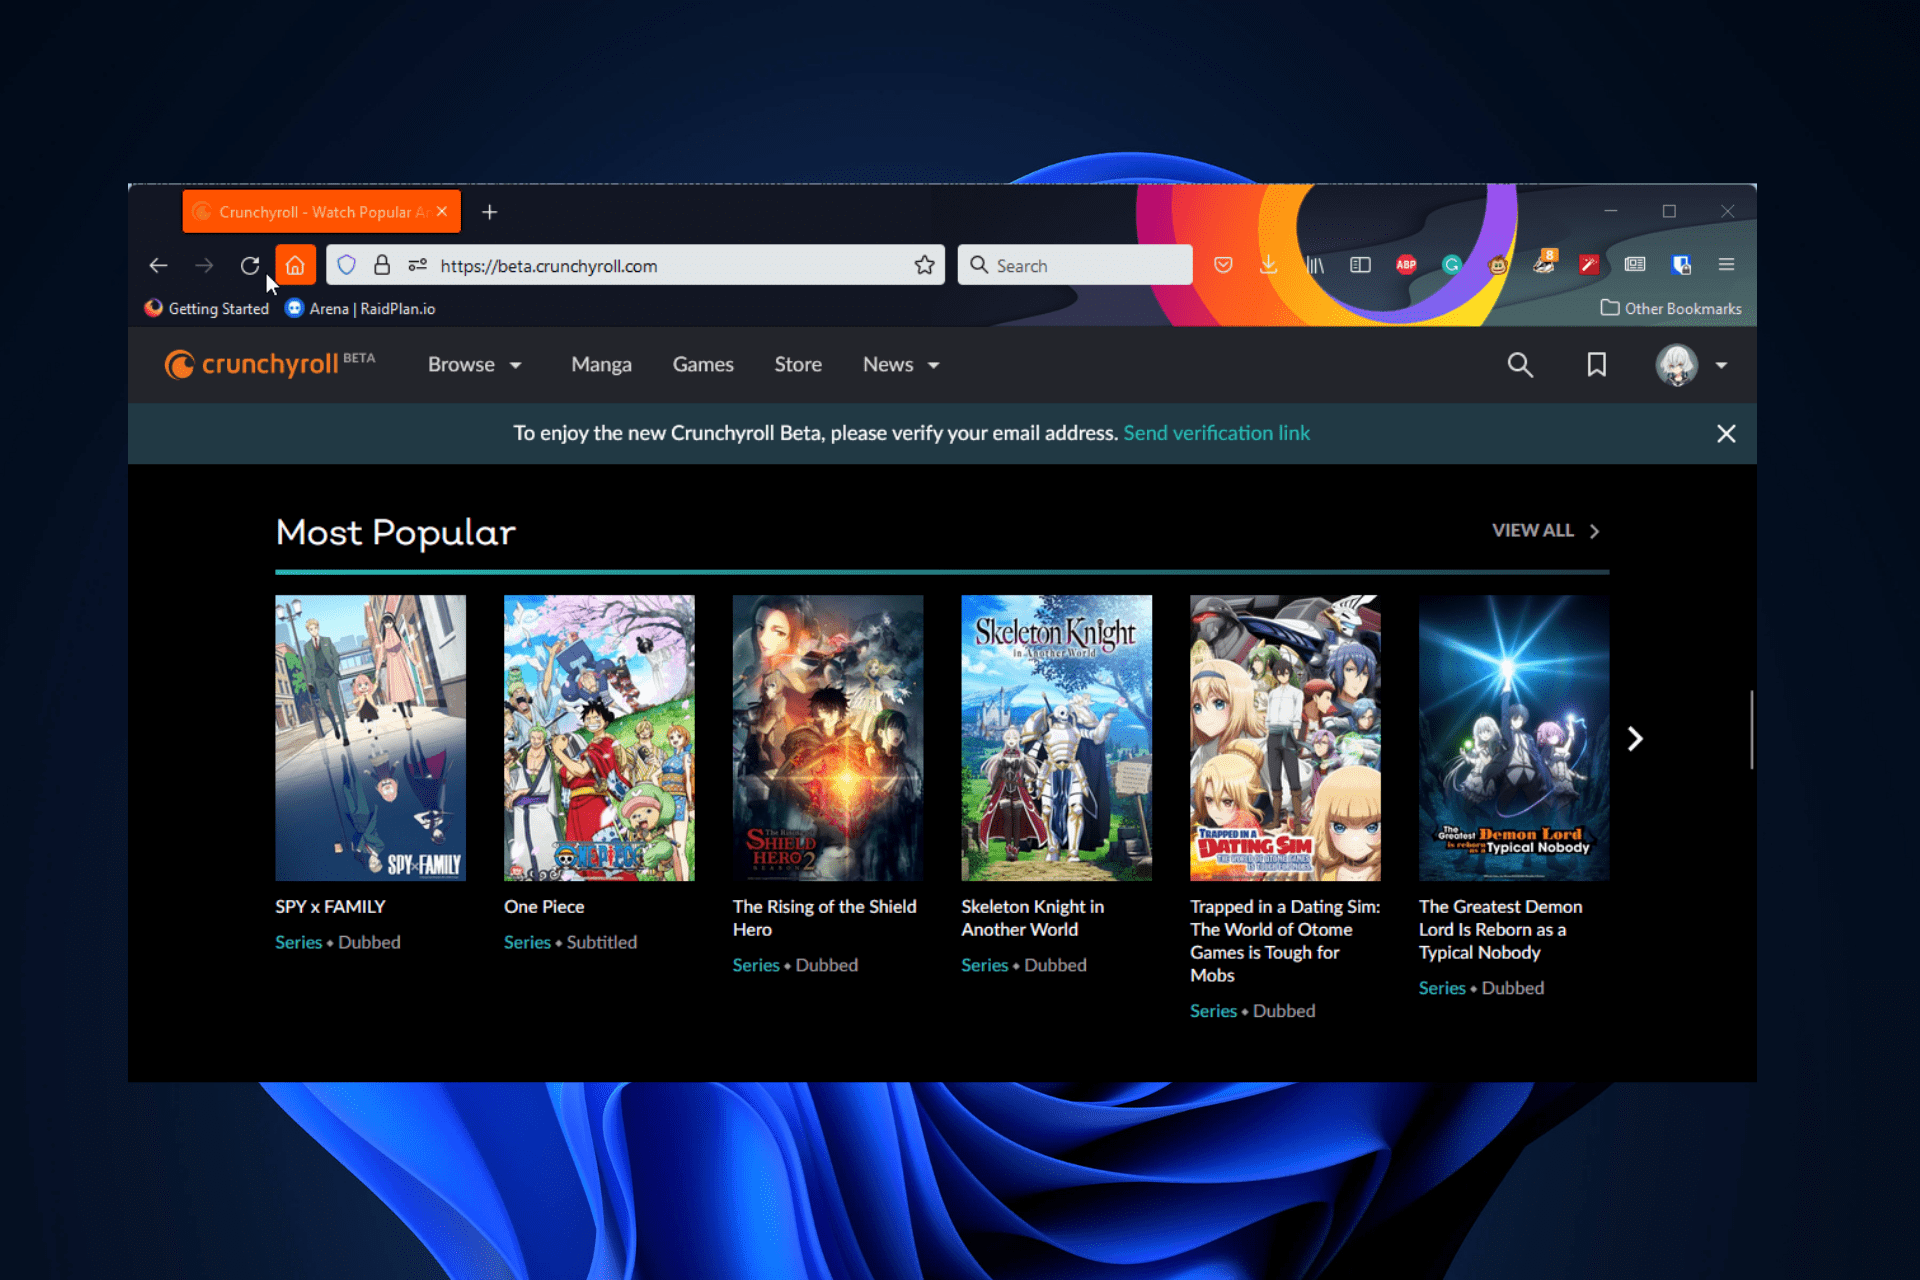The width and height of the screenshot is (1920, 1280).
Task: Click the user profile avatar
Action: click(x=1677, y=365)
